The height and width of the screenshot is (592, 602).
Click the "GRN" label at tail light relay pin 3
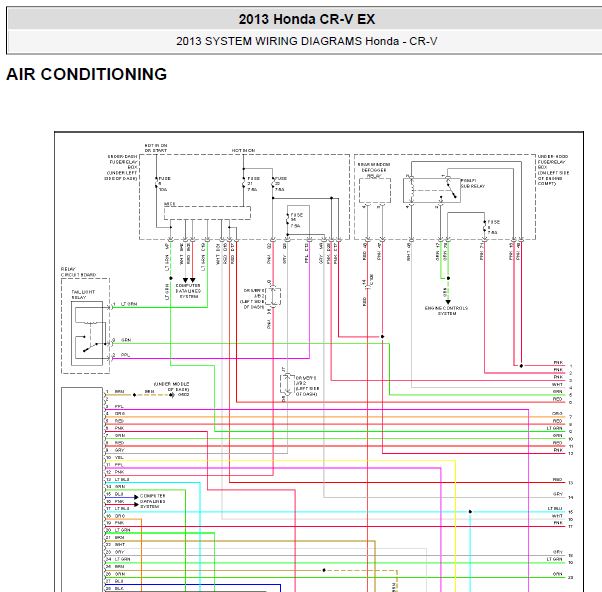coord(126,340)
